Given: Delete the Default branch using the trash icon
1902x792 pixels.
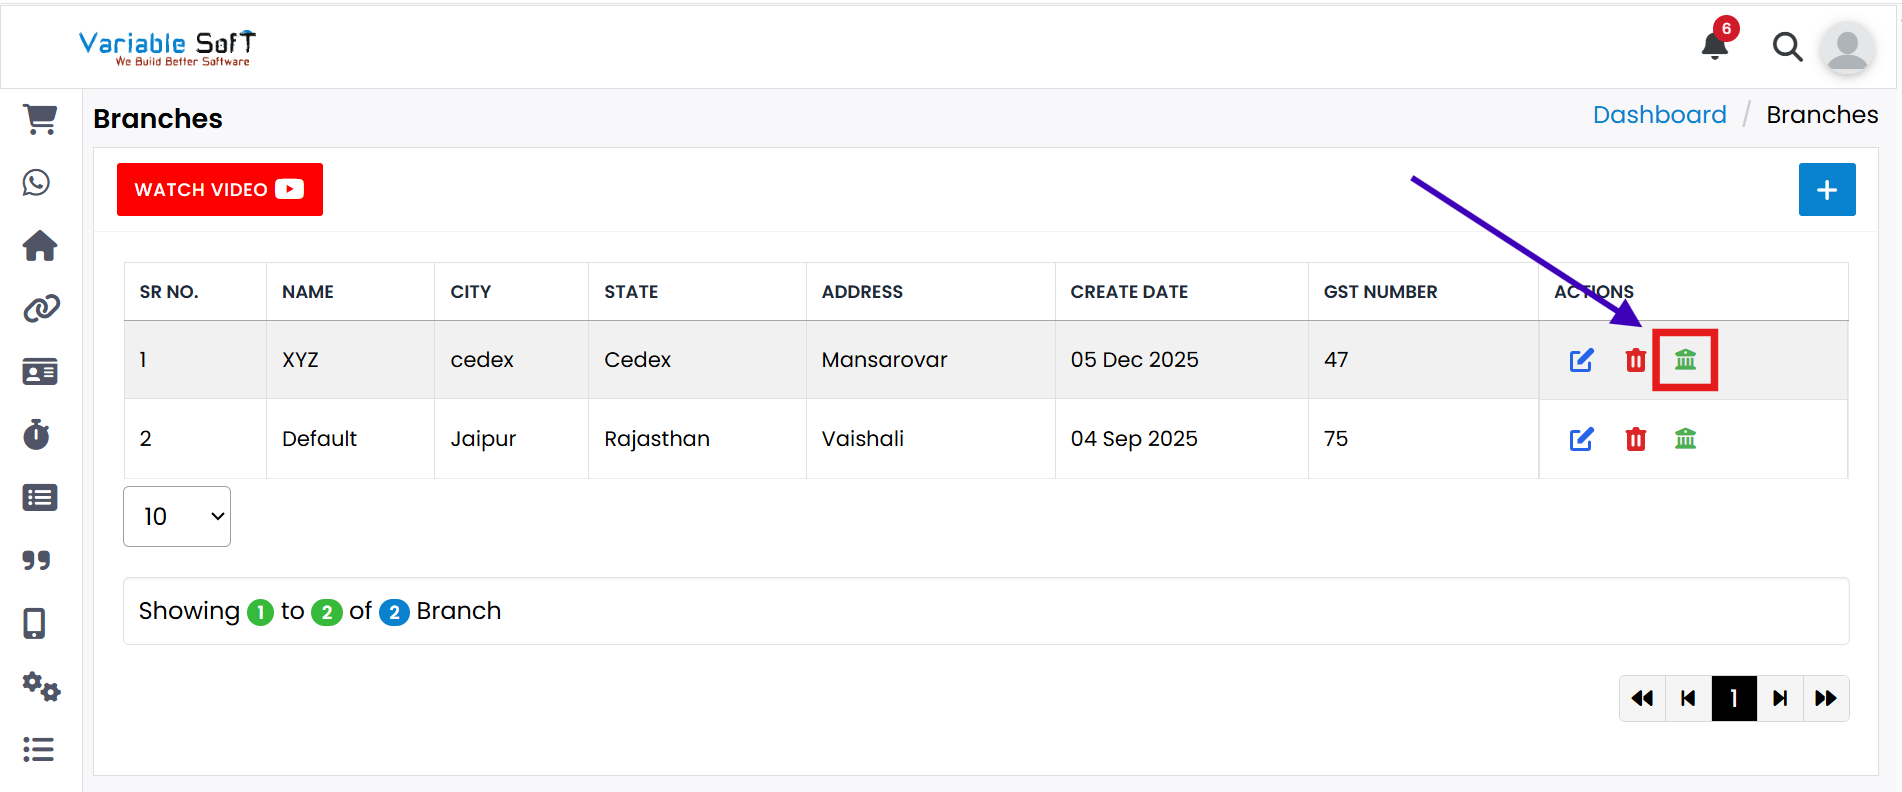Looking at the screenshot, I should [x=1636, y=439].
